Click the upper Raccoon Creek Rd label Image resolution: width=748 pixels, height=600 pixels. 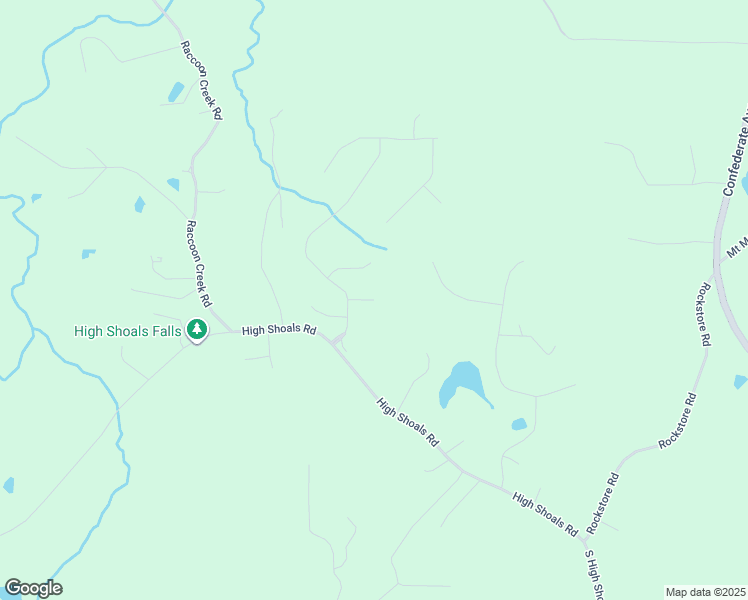click(x=202, y=80)
